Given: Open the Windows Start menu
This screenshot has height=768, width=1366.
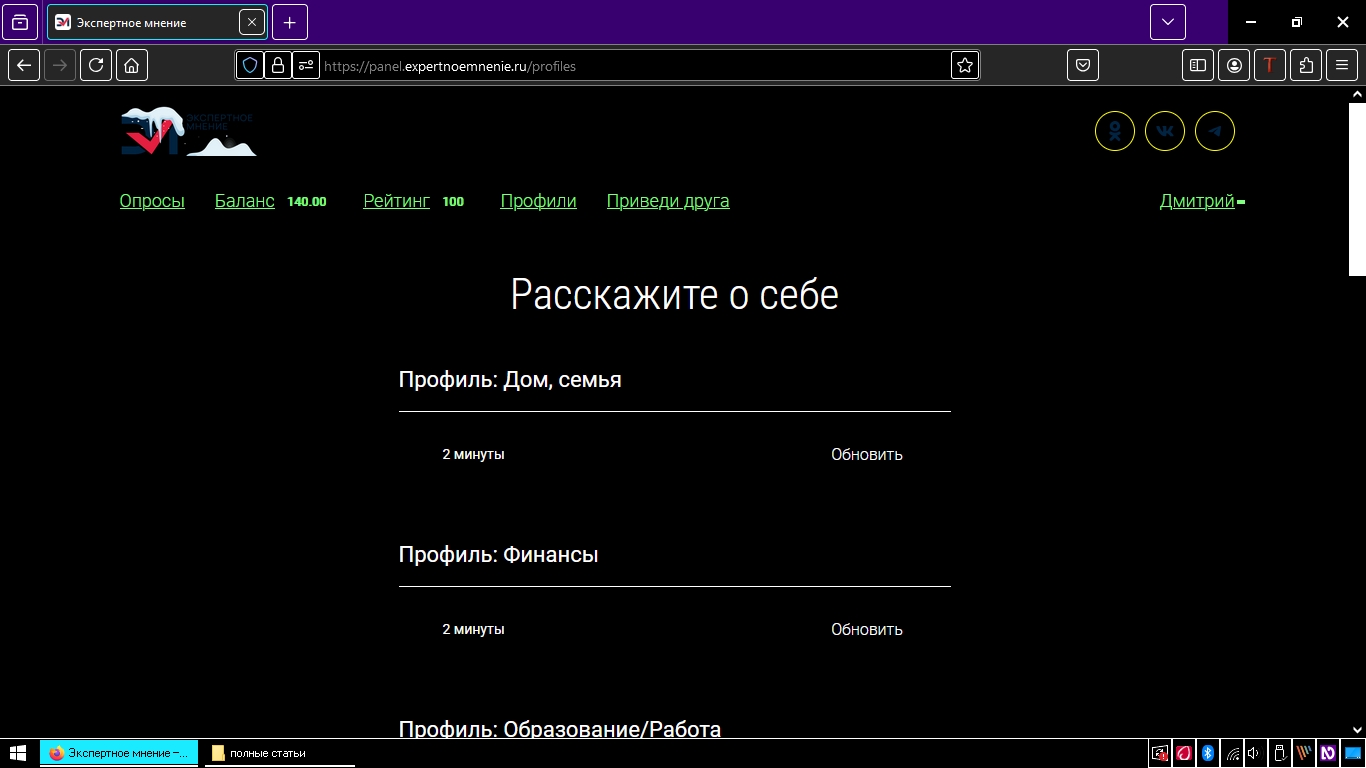Looking at the screenshot, I should click(x=18, y=753).
